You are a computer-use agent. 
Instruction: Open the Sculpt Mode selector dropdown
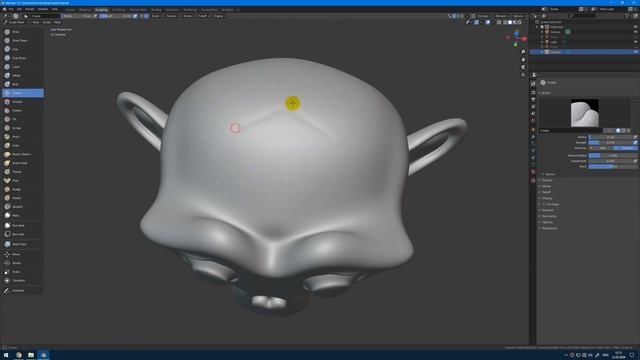click(x=16, y=22)
